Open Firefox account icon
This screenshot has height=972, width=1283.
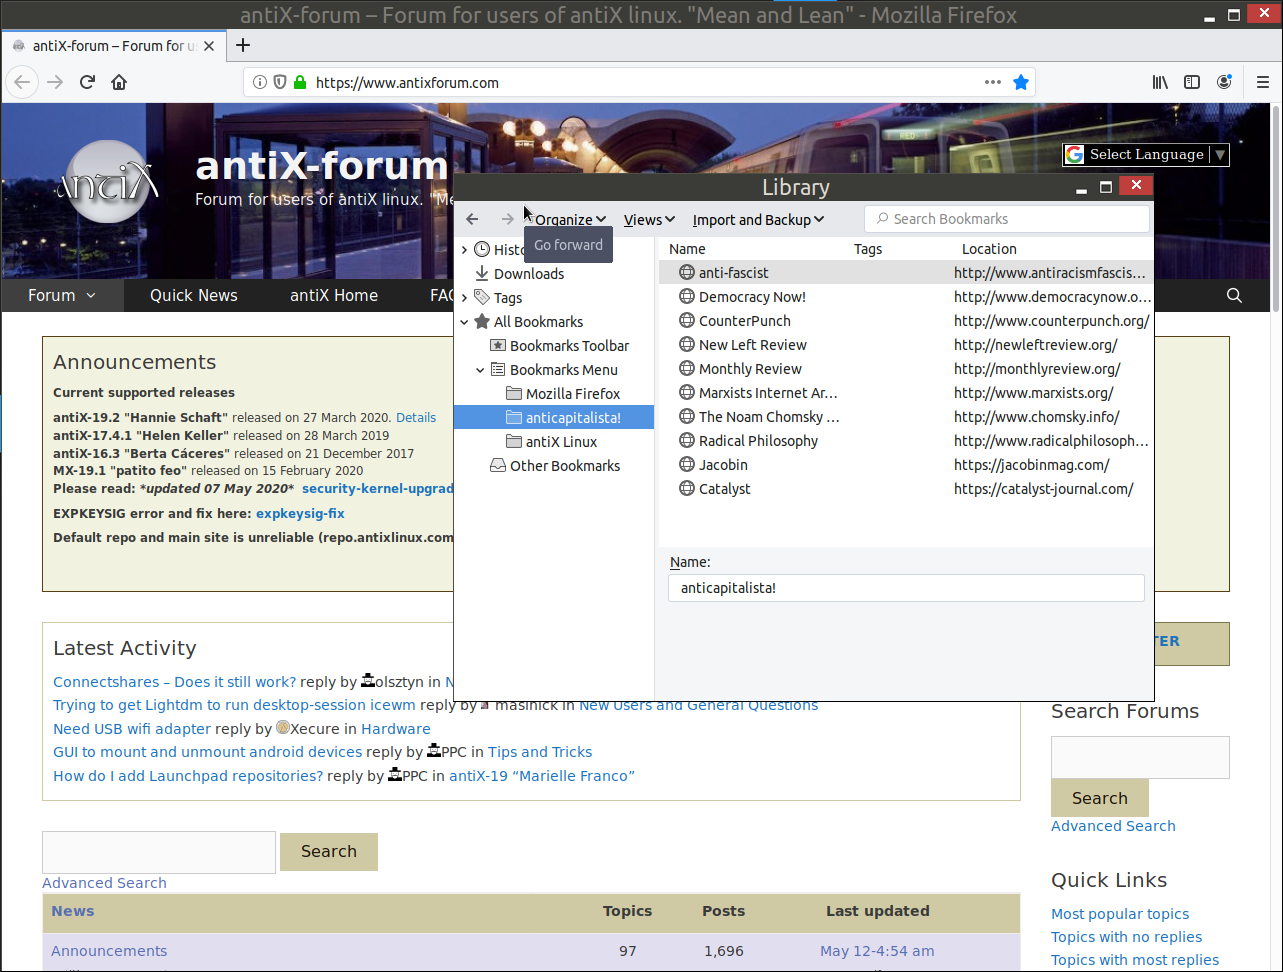(1224, 83)
